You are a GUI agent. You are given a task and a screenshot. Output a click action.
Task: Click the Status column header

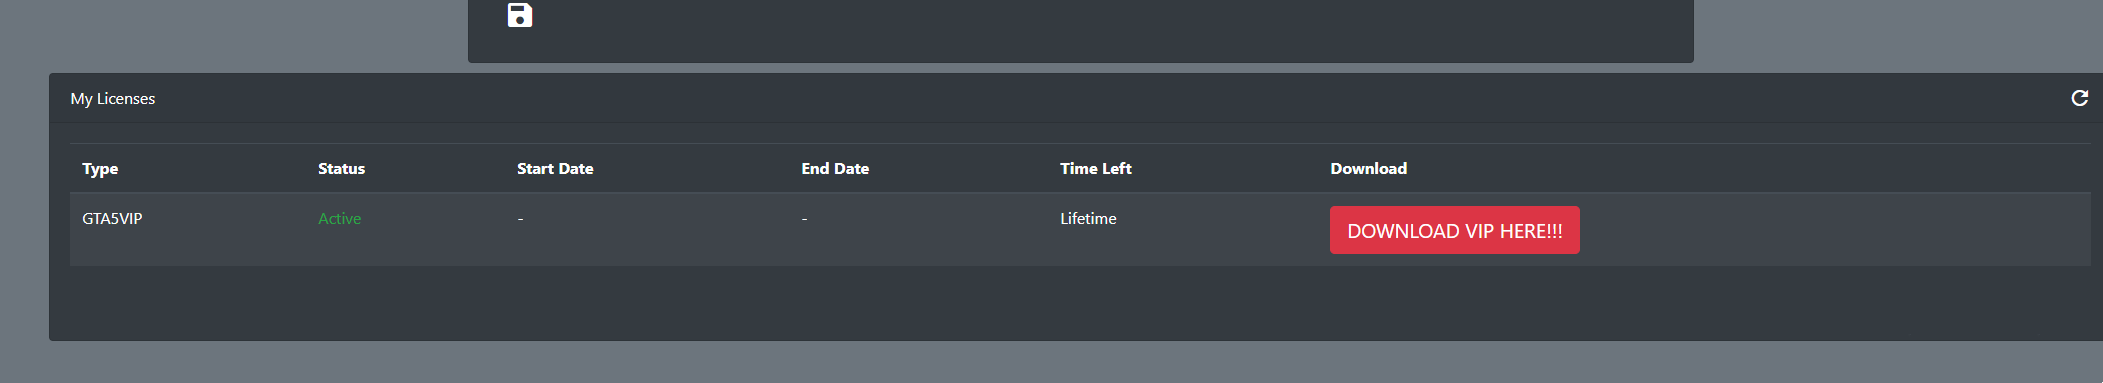[341, 168]
